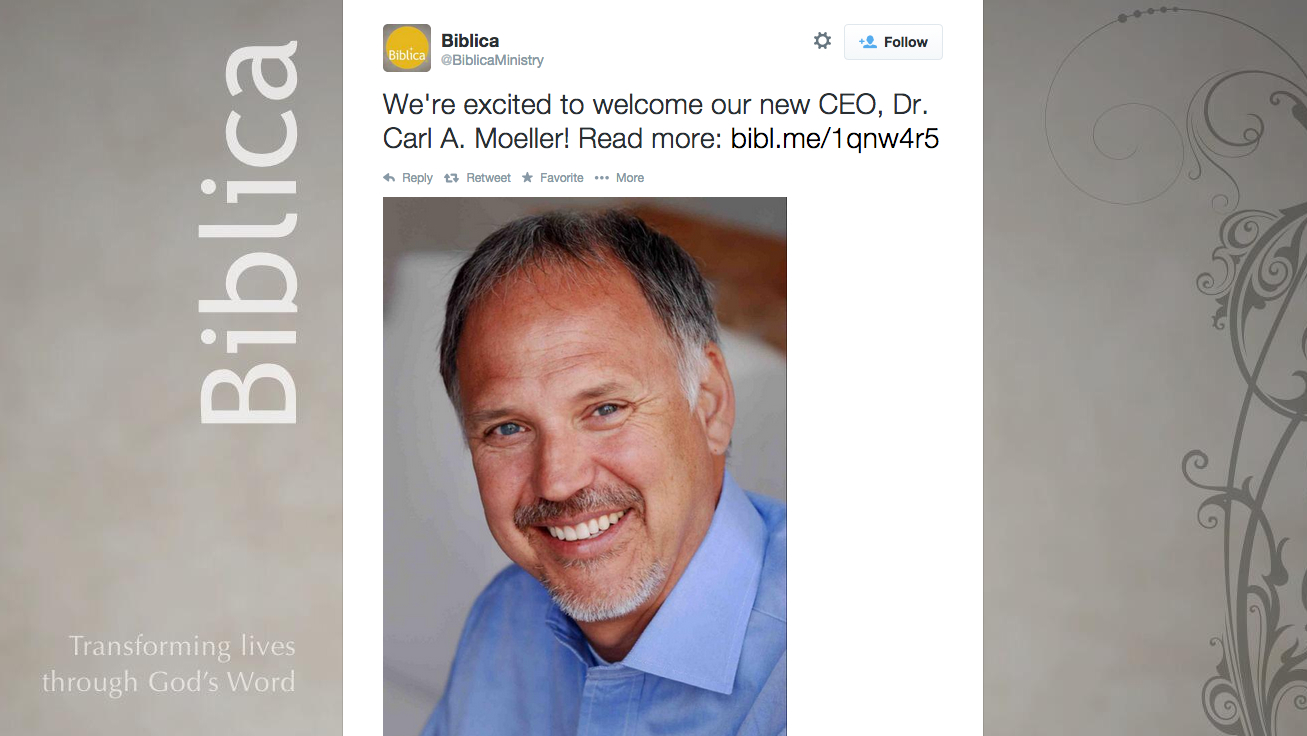Click the add-person icon in Follow button
The height and width of the screenshot is (736, 1307).
(867, 42)
